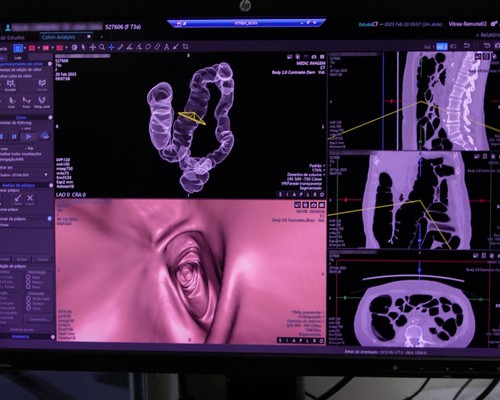Select third Atenuação radio option
Viewport: 500px width, 400px height.
28,308
